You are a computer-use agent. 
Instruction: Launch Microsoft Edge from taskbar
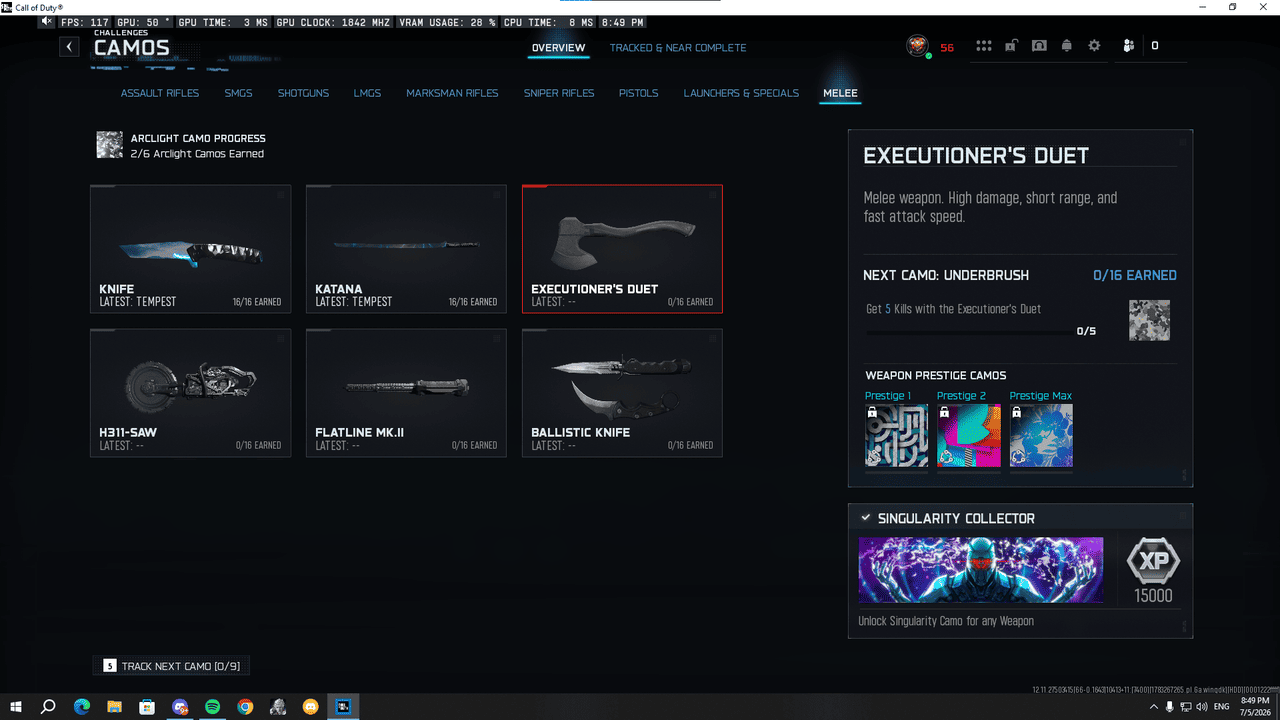coord(82,707)
